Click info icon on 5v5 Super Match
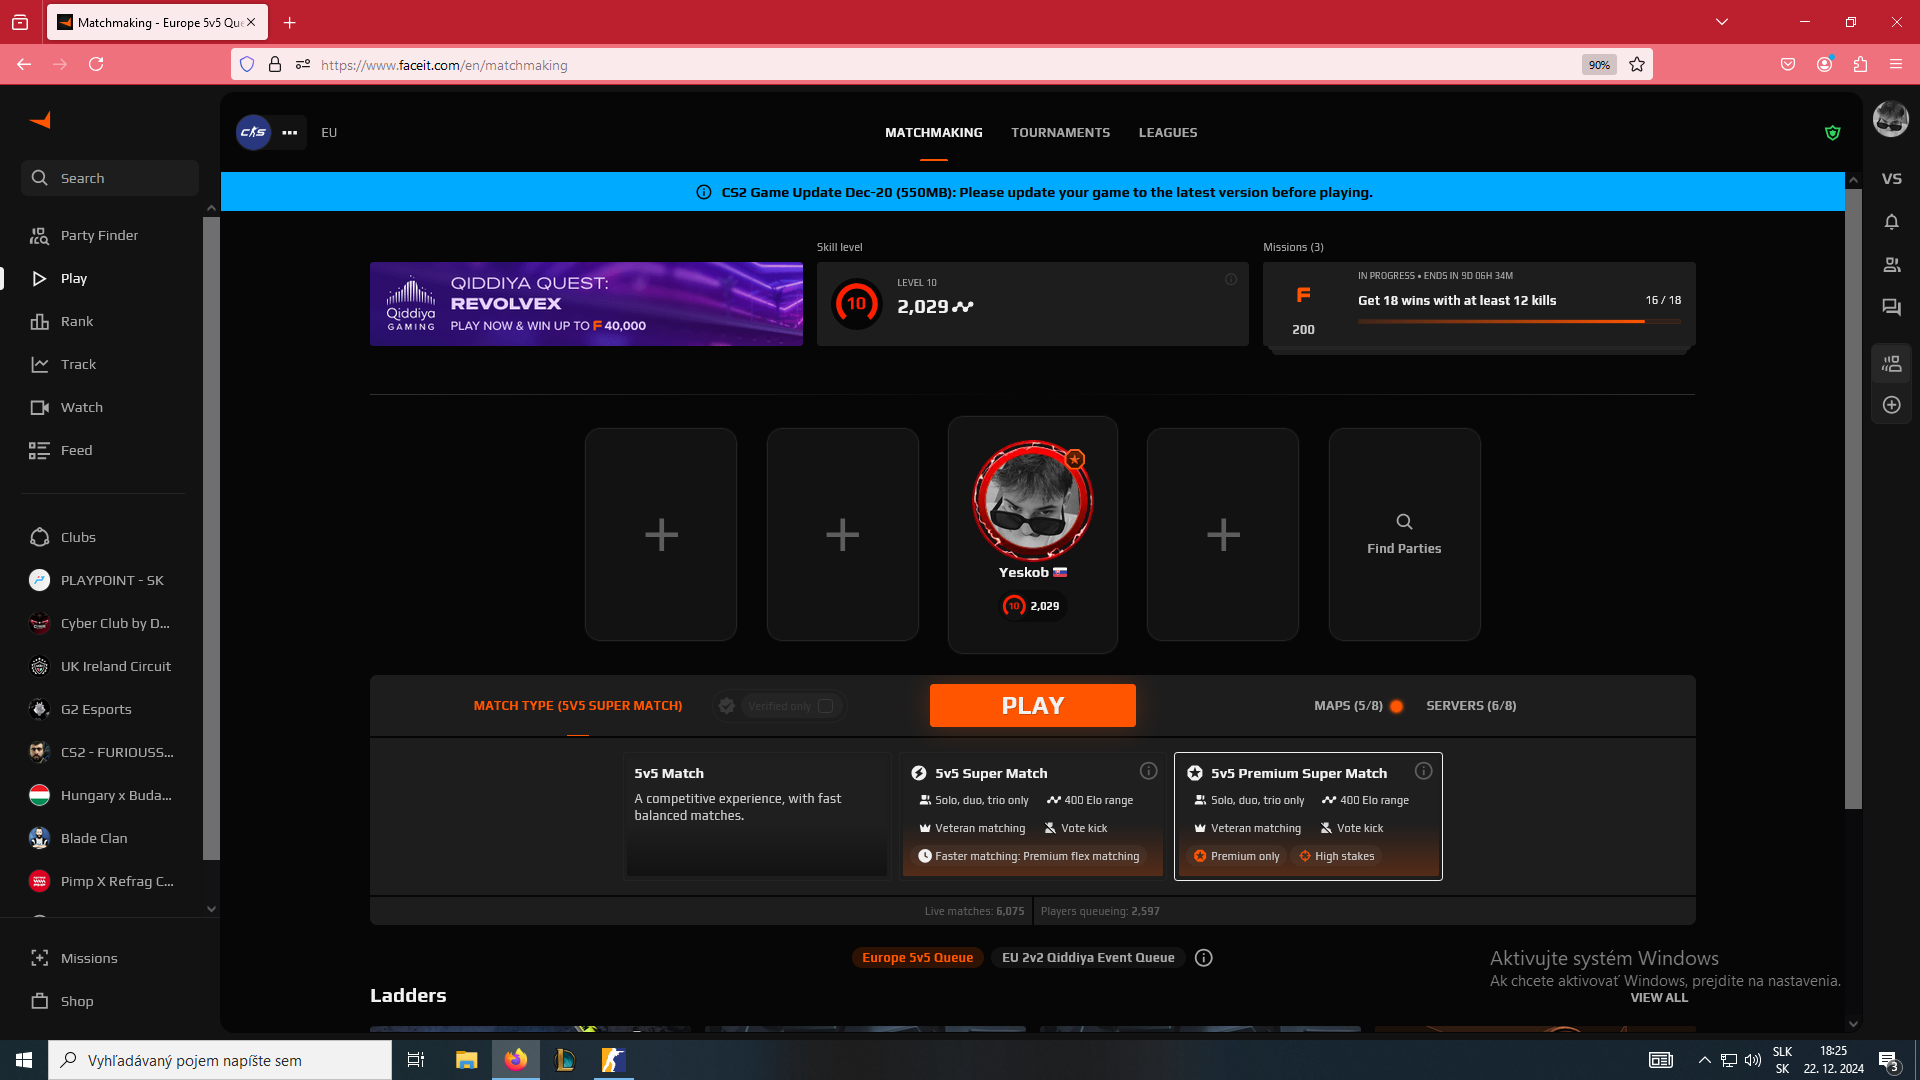This screenshot has height=1080, width=1920. tap(1148, 771)
